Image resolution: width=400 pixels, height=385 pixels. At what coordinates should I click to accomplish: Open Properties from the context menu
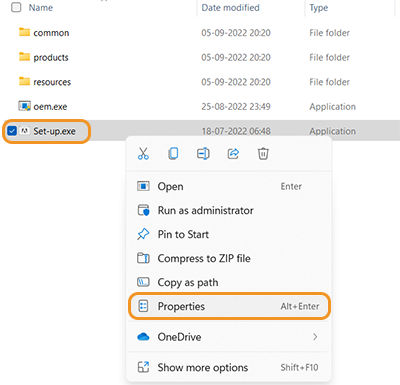pyautogui.click(x=229, y=306)
